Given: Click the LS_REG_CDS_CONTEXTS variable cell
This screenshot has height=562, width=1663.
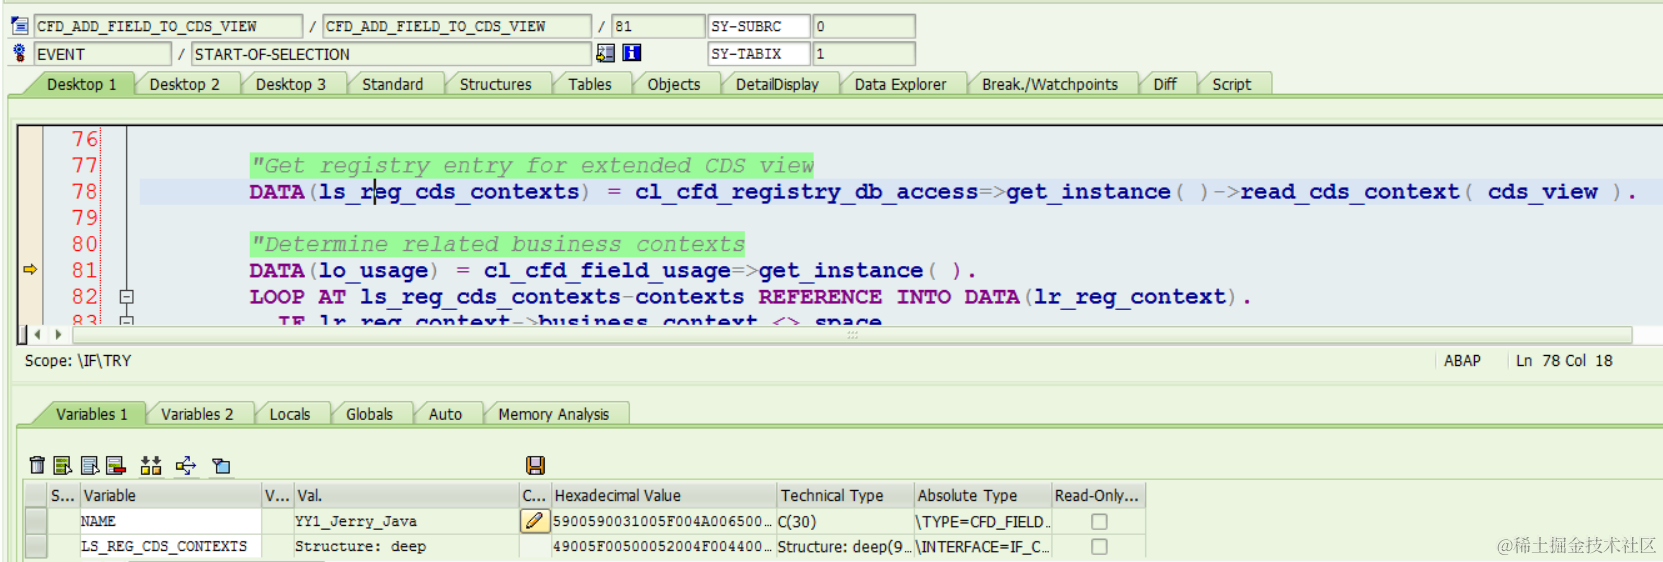Looking at the screenshot, I should (x=170, y=546).
